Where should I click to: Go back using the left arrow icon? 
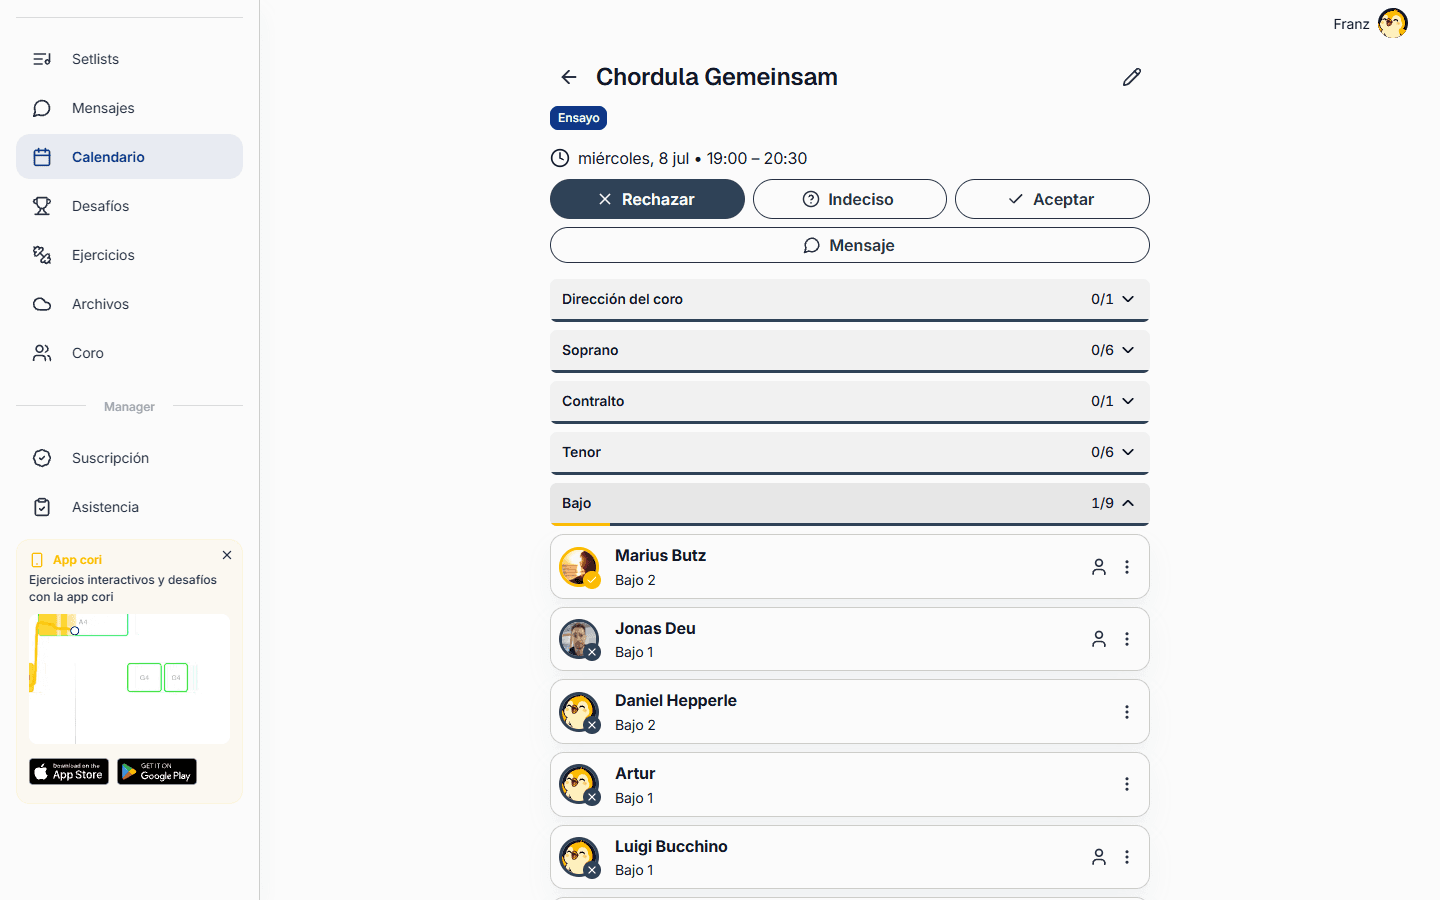point(569,77)
